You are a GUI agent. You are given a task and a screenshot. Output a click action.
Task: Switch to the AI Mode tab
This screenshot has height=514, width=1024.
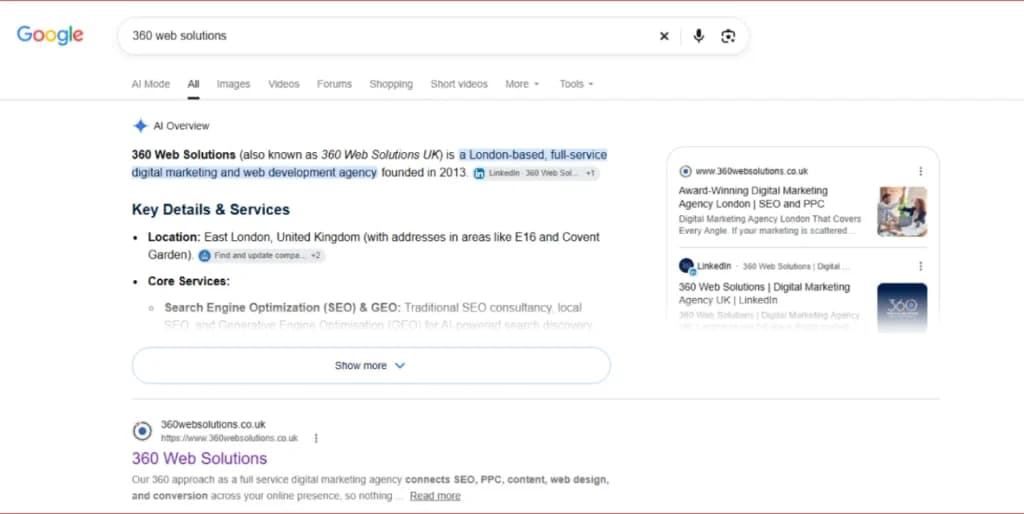click(151, 84)
